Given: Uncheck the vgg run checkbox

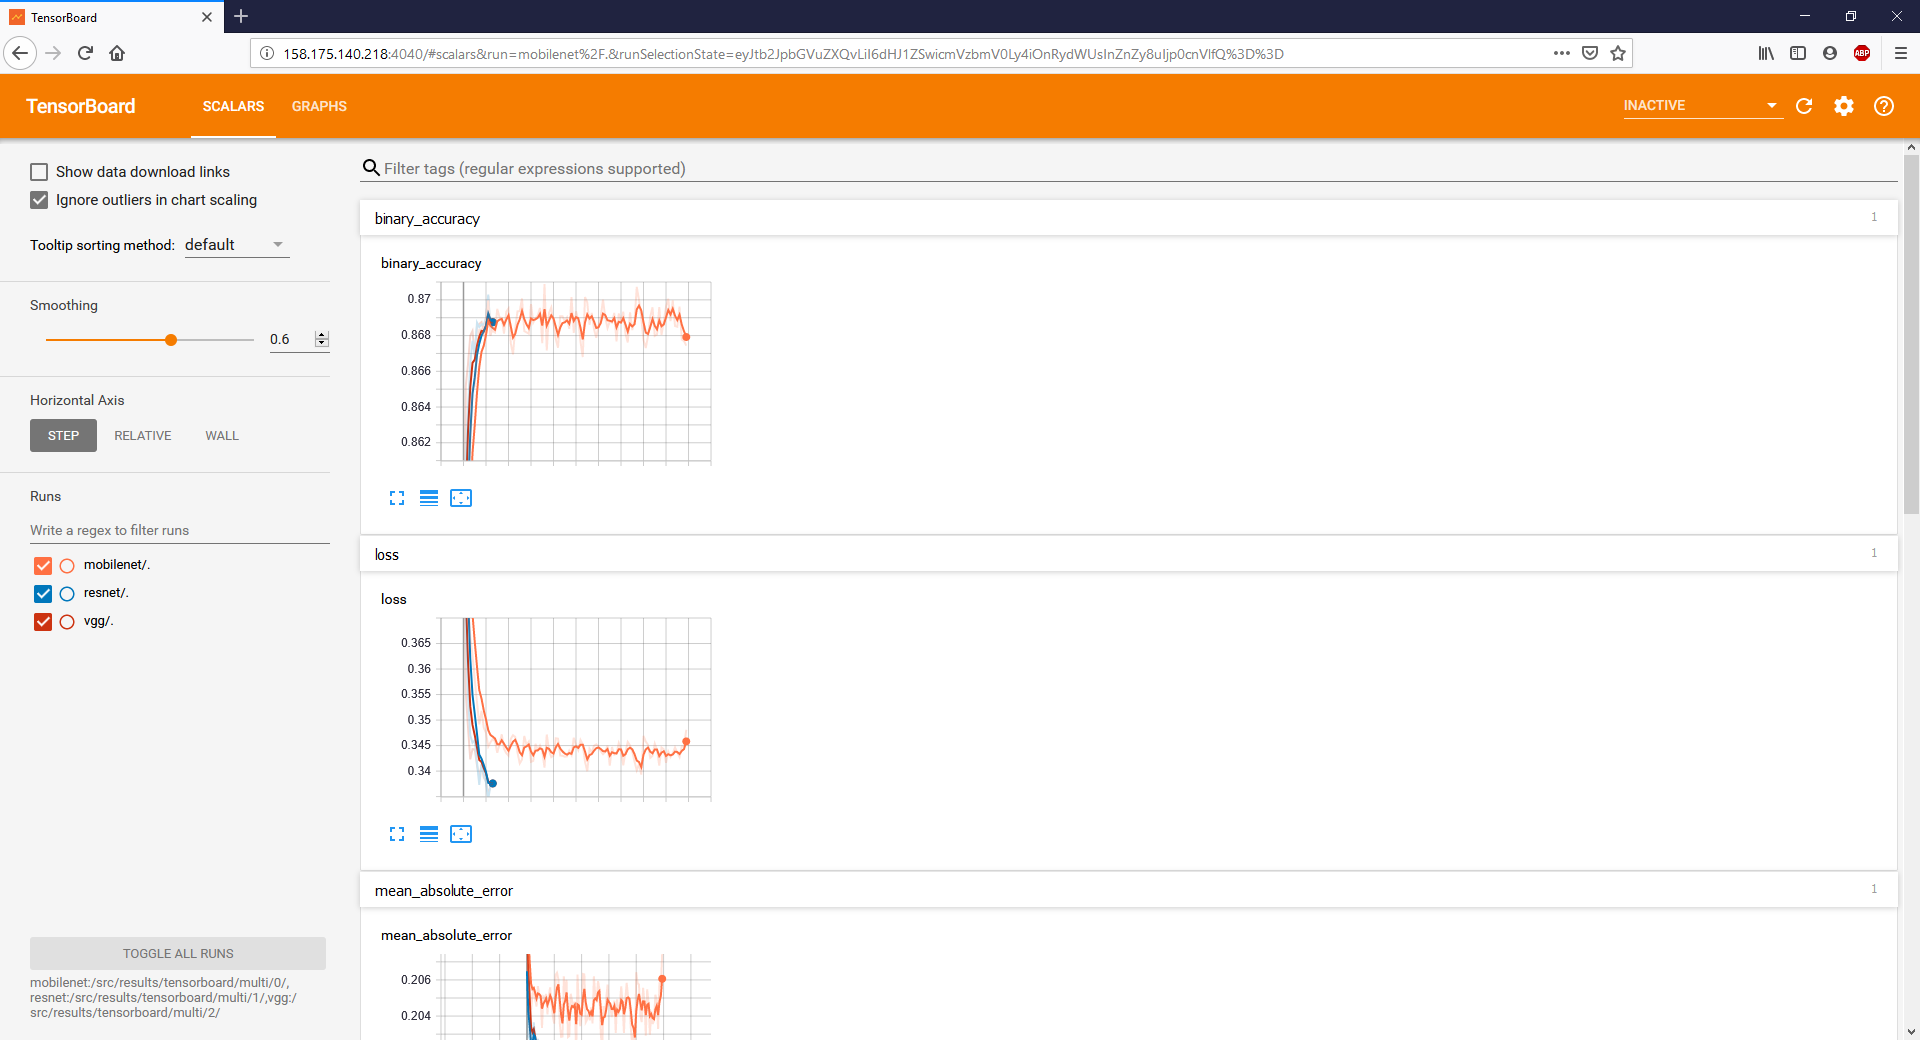Looking at the screenshot, I should point(43,621).
